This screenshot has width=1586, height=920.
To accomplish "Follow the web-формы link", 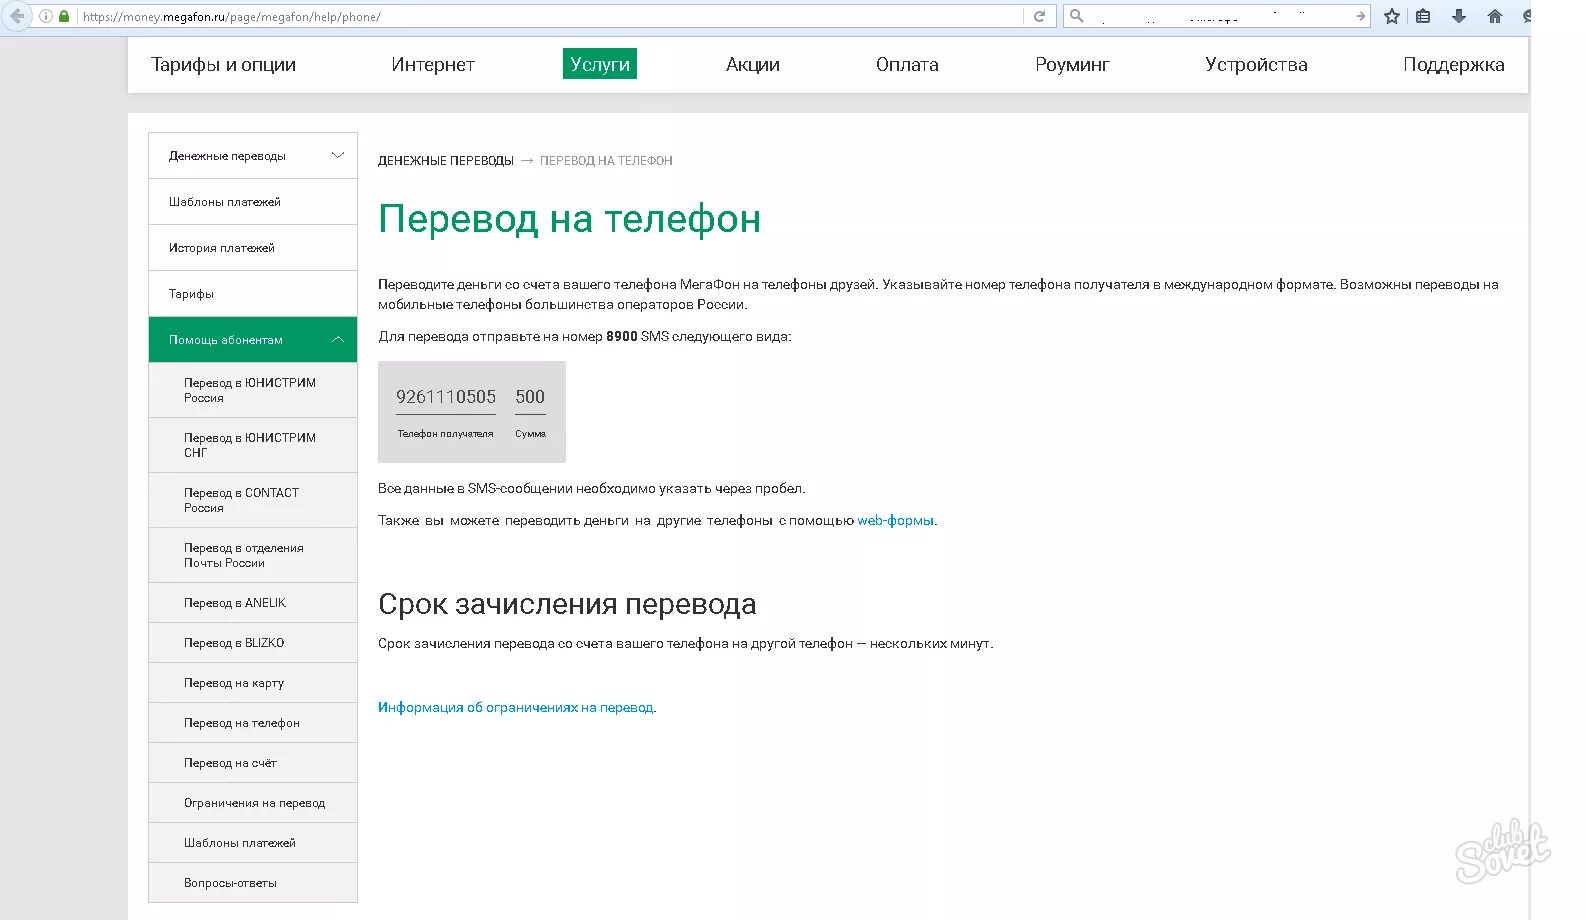I will point(895,520).
